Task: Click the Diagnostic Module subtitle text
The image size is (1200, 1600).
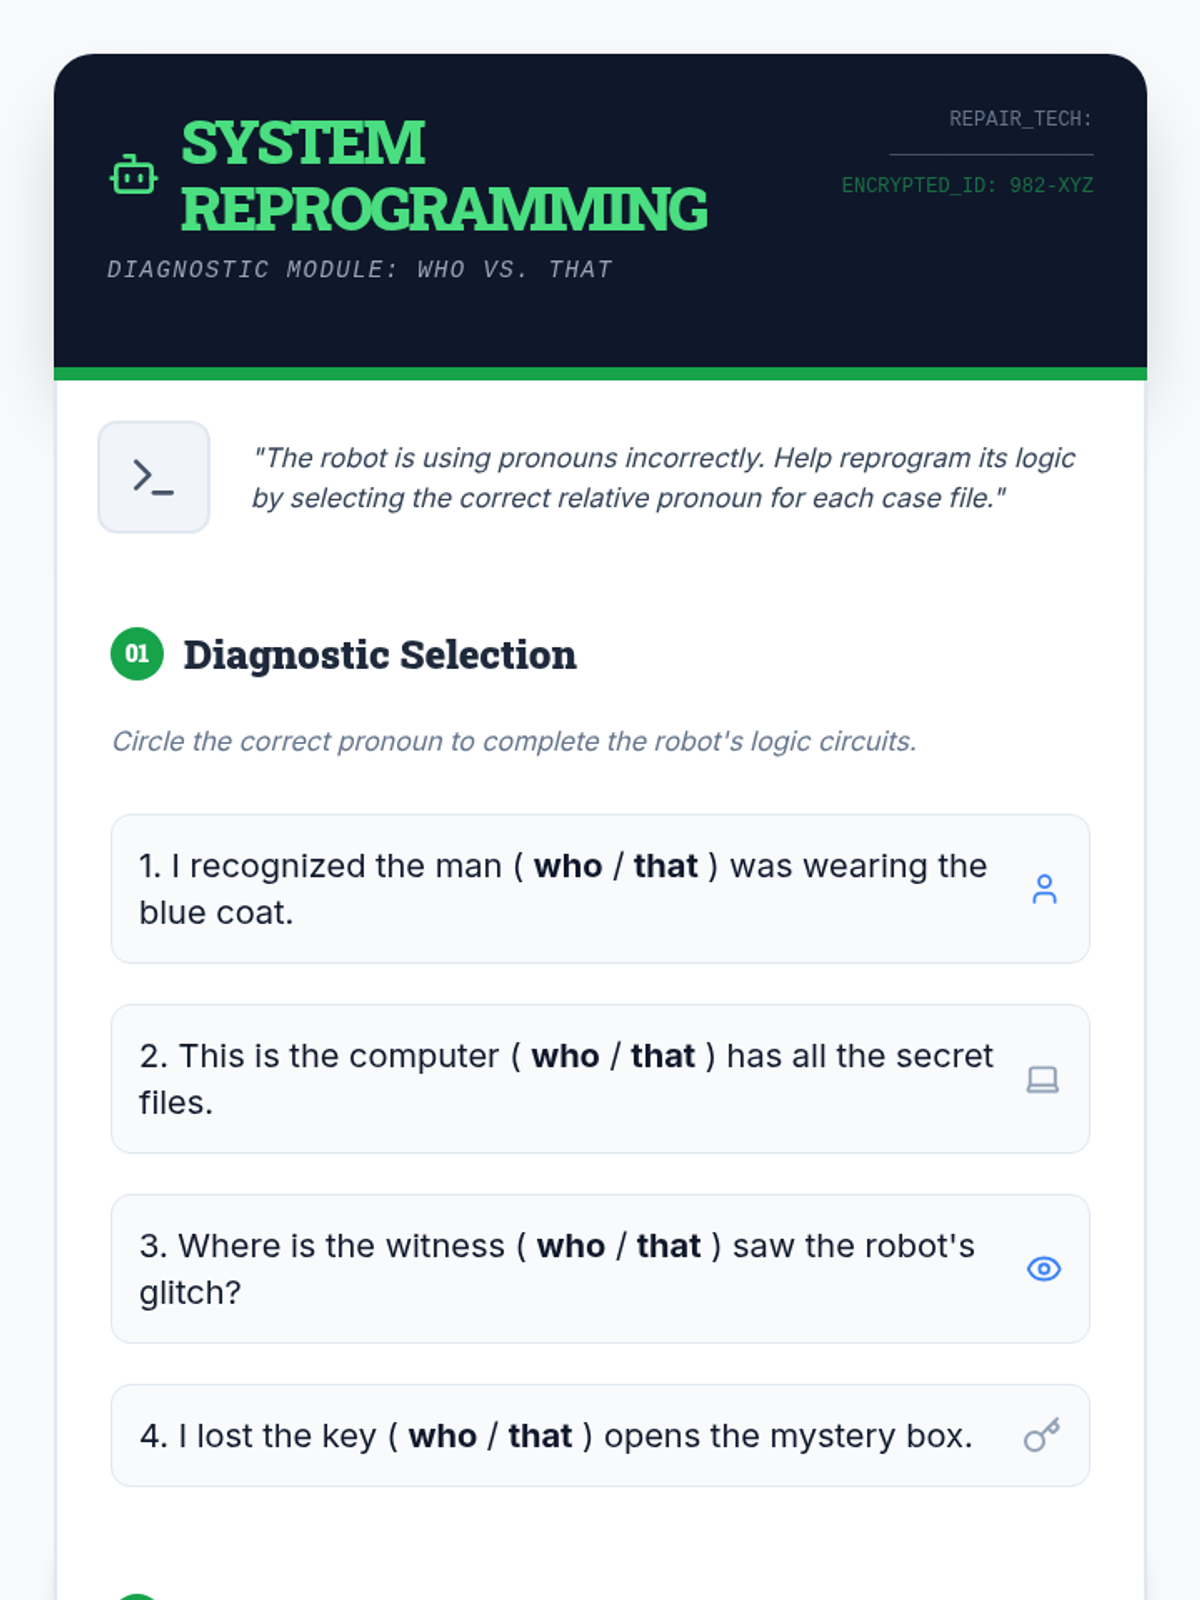Action: [359, 269]
